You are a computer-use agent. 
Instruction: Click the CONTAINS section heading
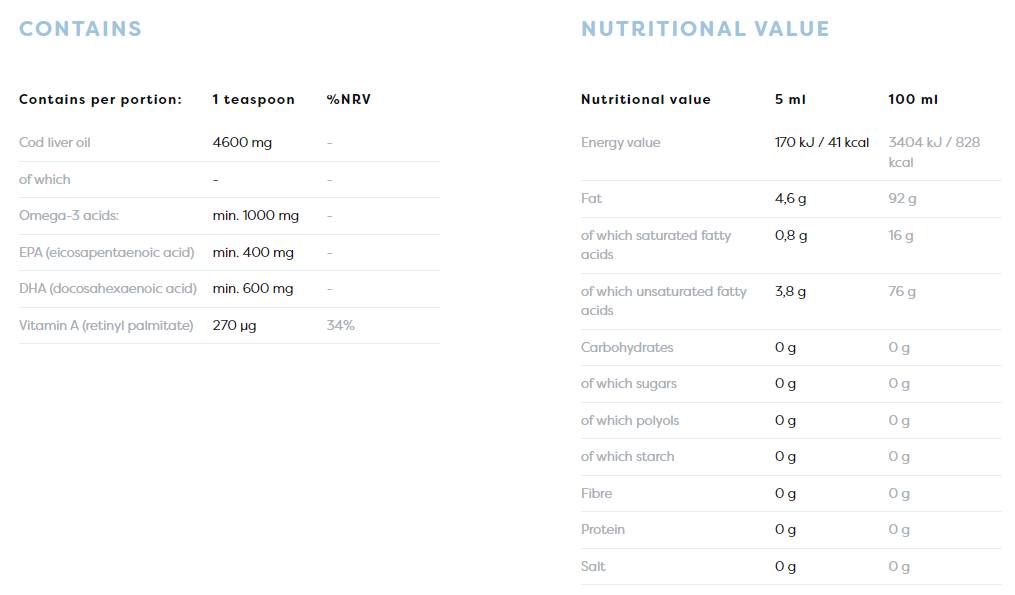pyautogui.click(x=80, y=29)
